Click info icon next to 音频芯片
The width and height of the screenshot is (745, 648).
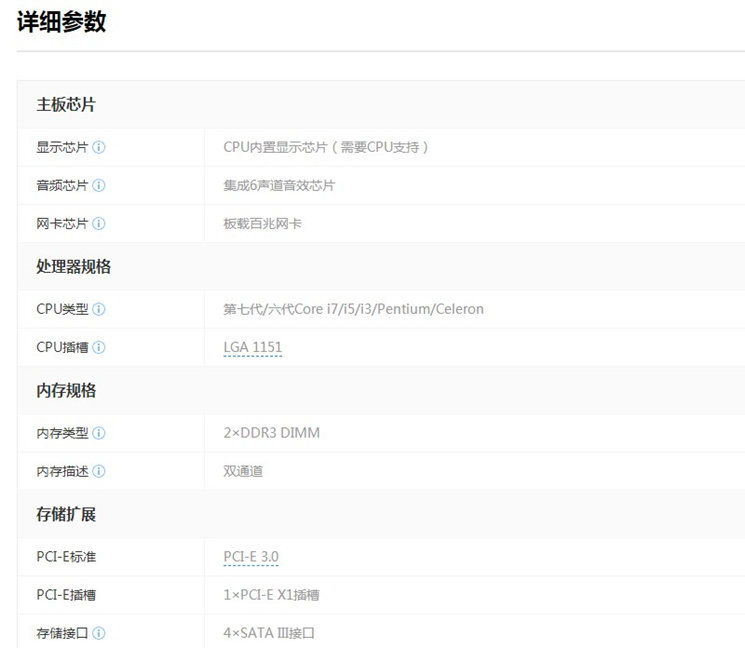(98, 185)
